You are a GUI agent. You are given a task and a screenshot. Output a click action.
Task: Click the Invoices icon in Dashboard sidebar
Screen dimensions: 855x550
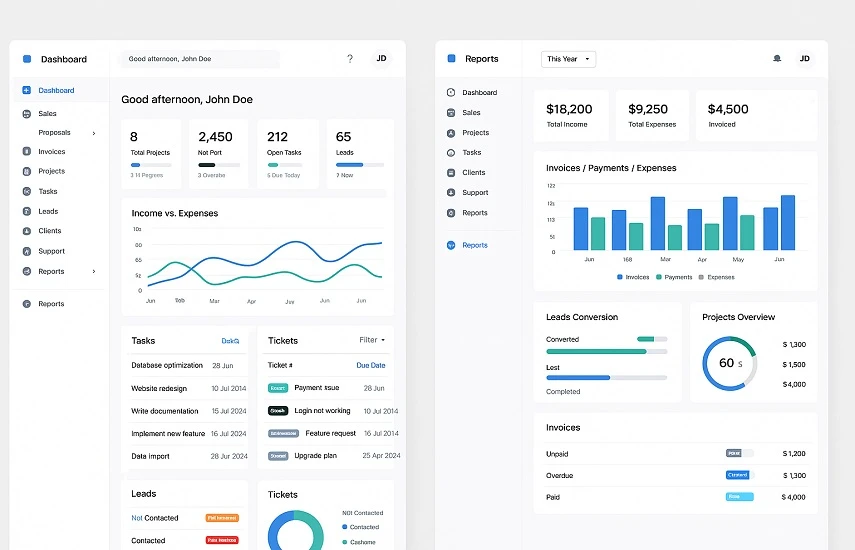(x=27, y=152)
